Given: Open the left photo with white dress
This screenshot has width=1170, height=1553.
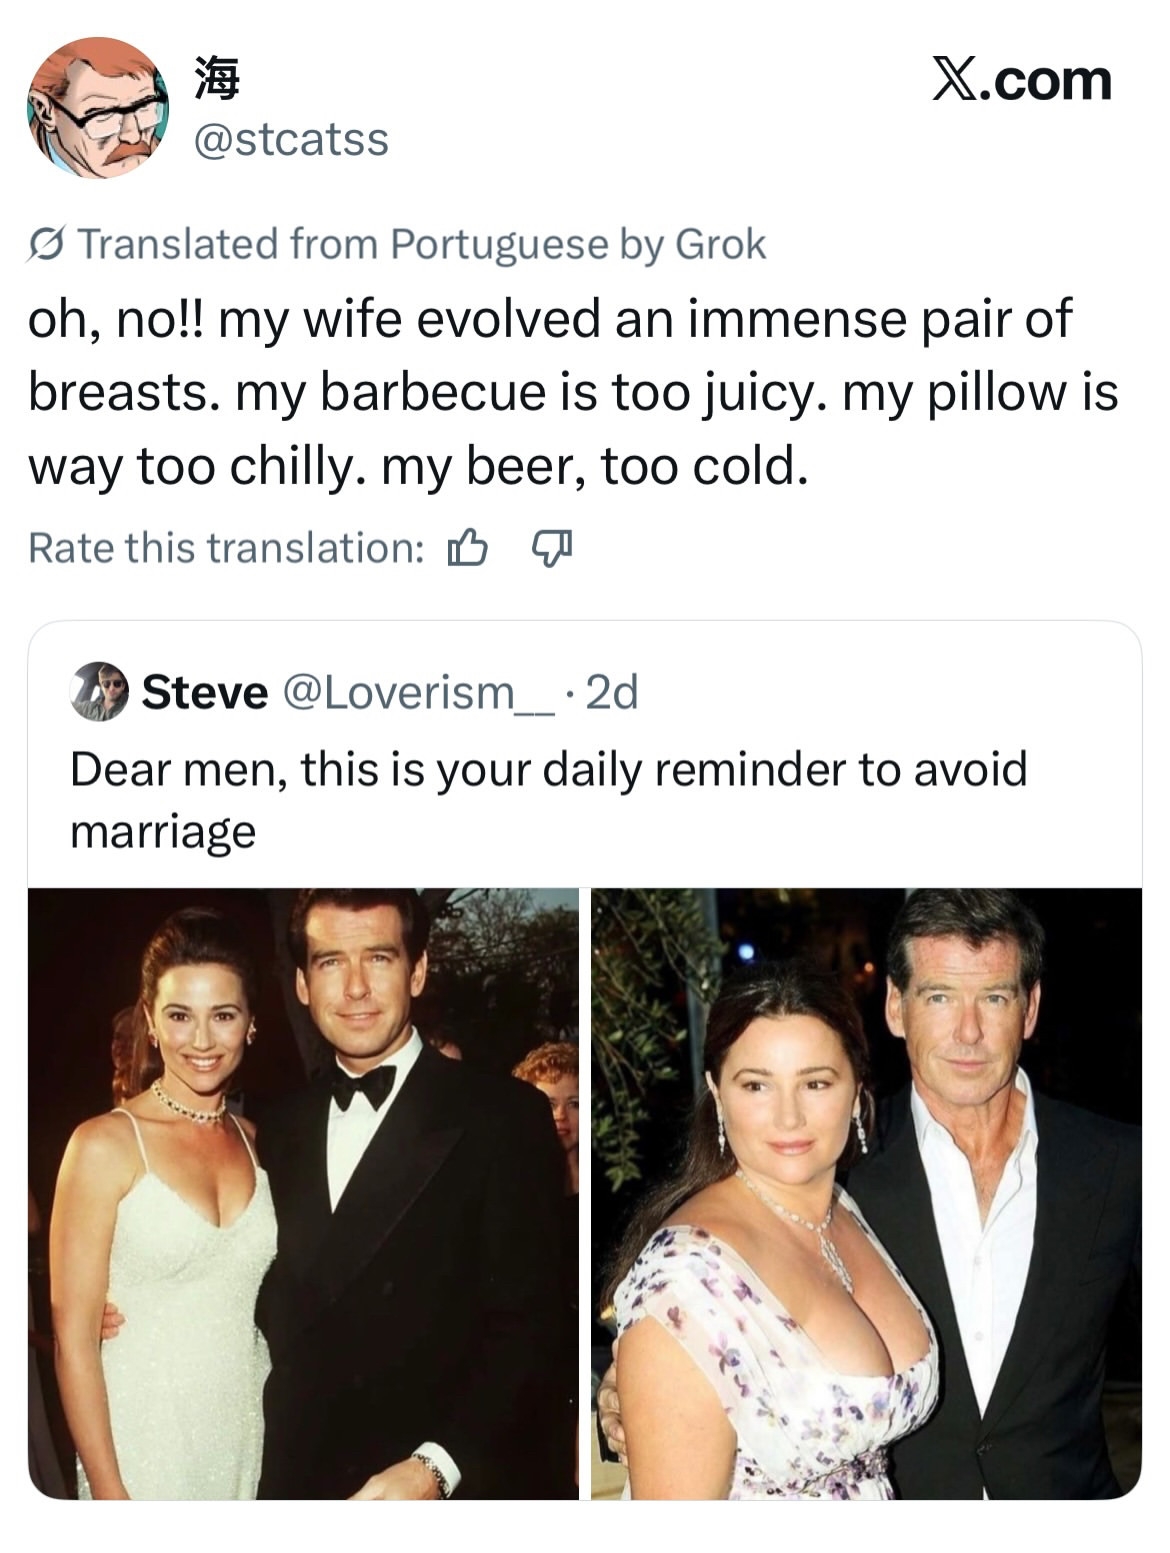Looking at the screenshot, I should coord(303,1193).
